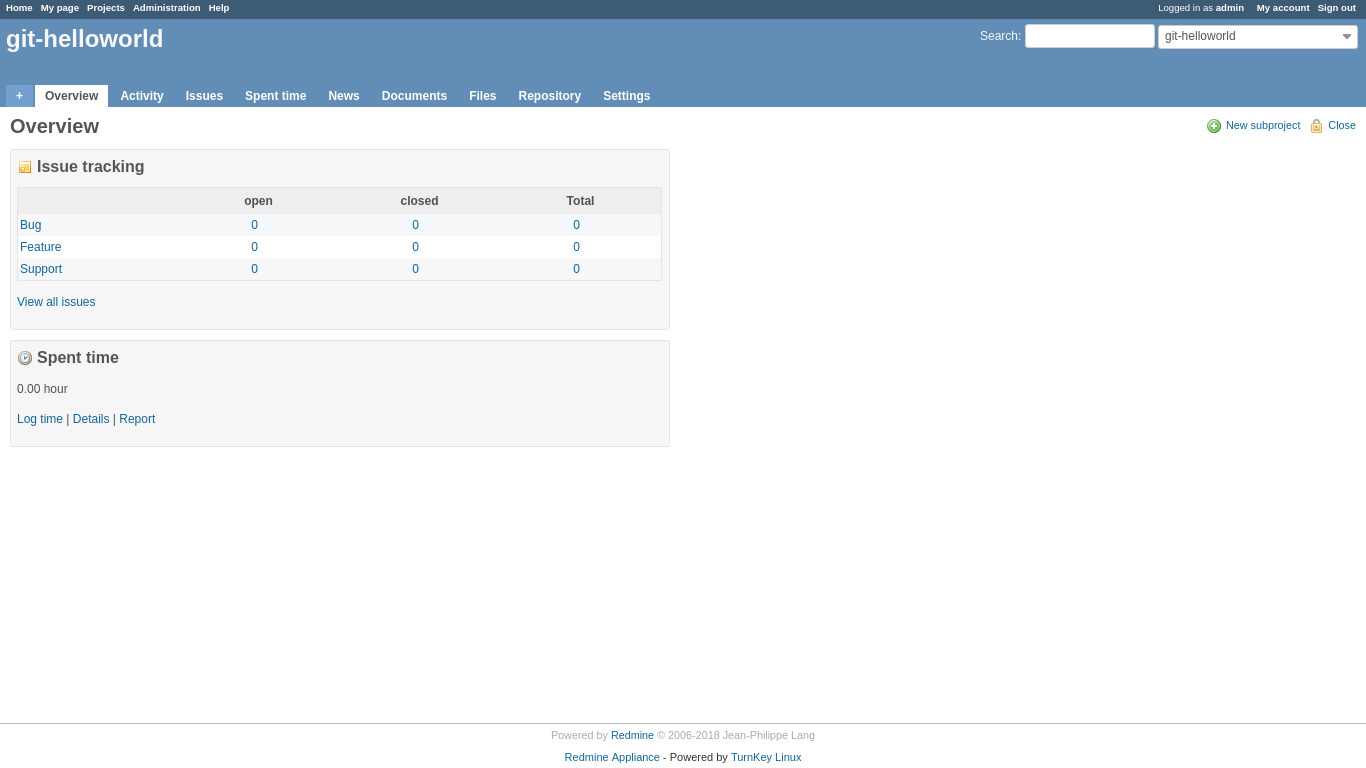
Task: Click the Spent time clock icon
Action: tap(25, 358)
